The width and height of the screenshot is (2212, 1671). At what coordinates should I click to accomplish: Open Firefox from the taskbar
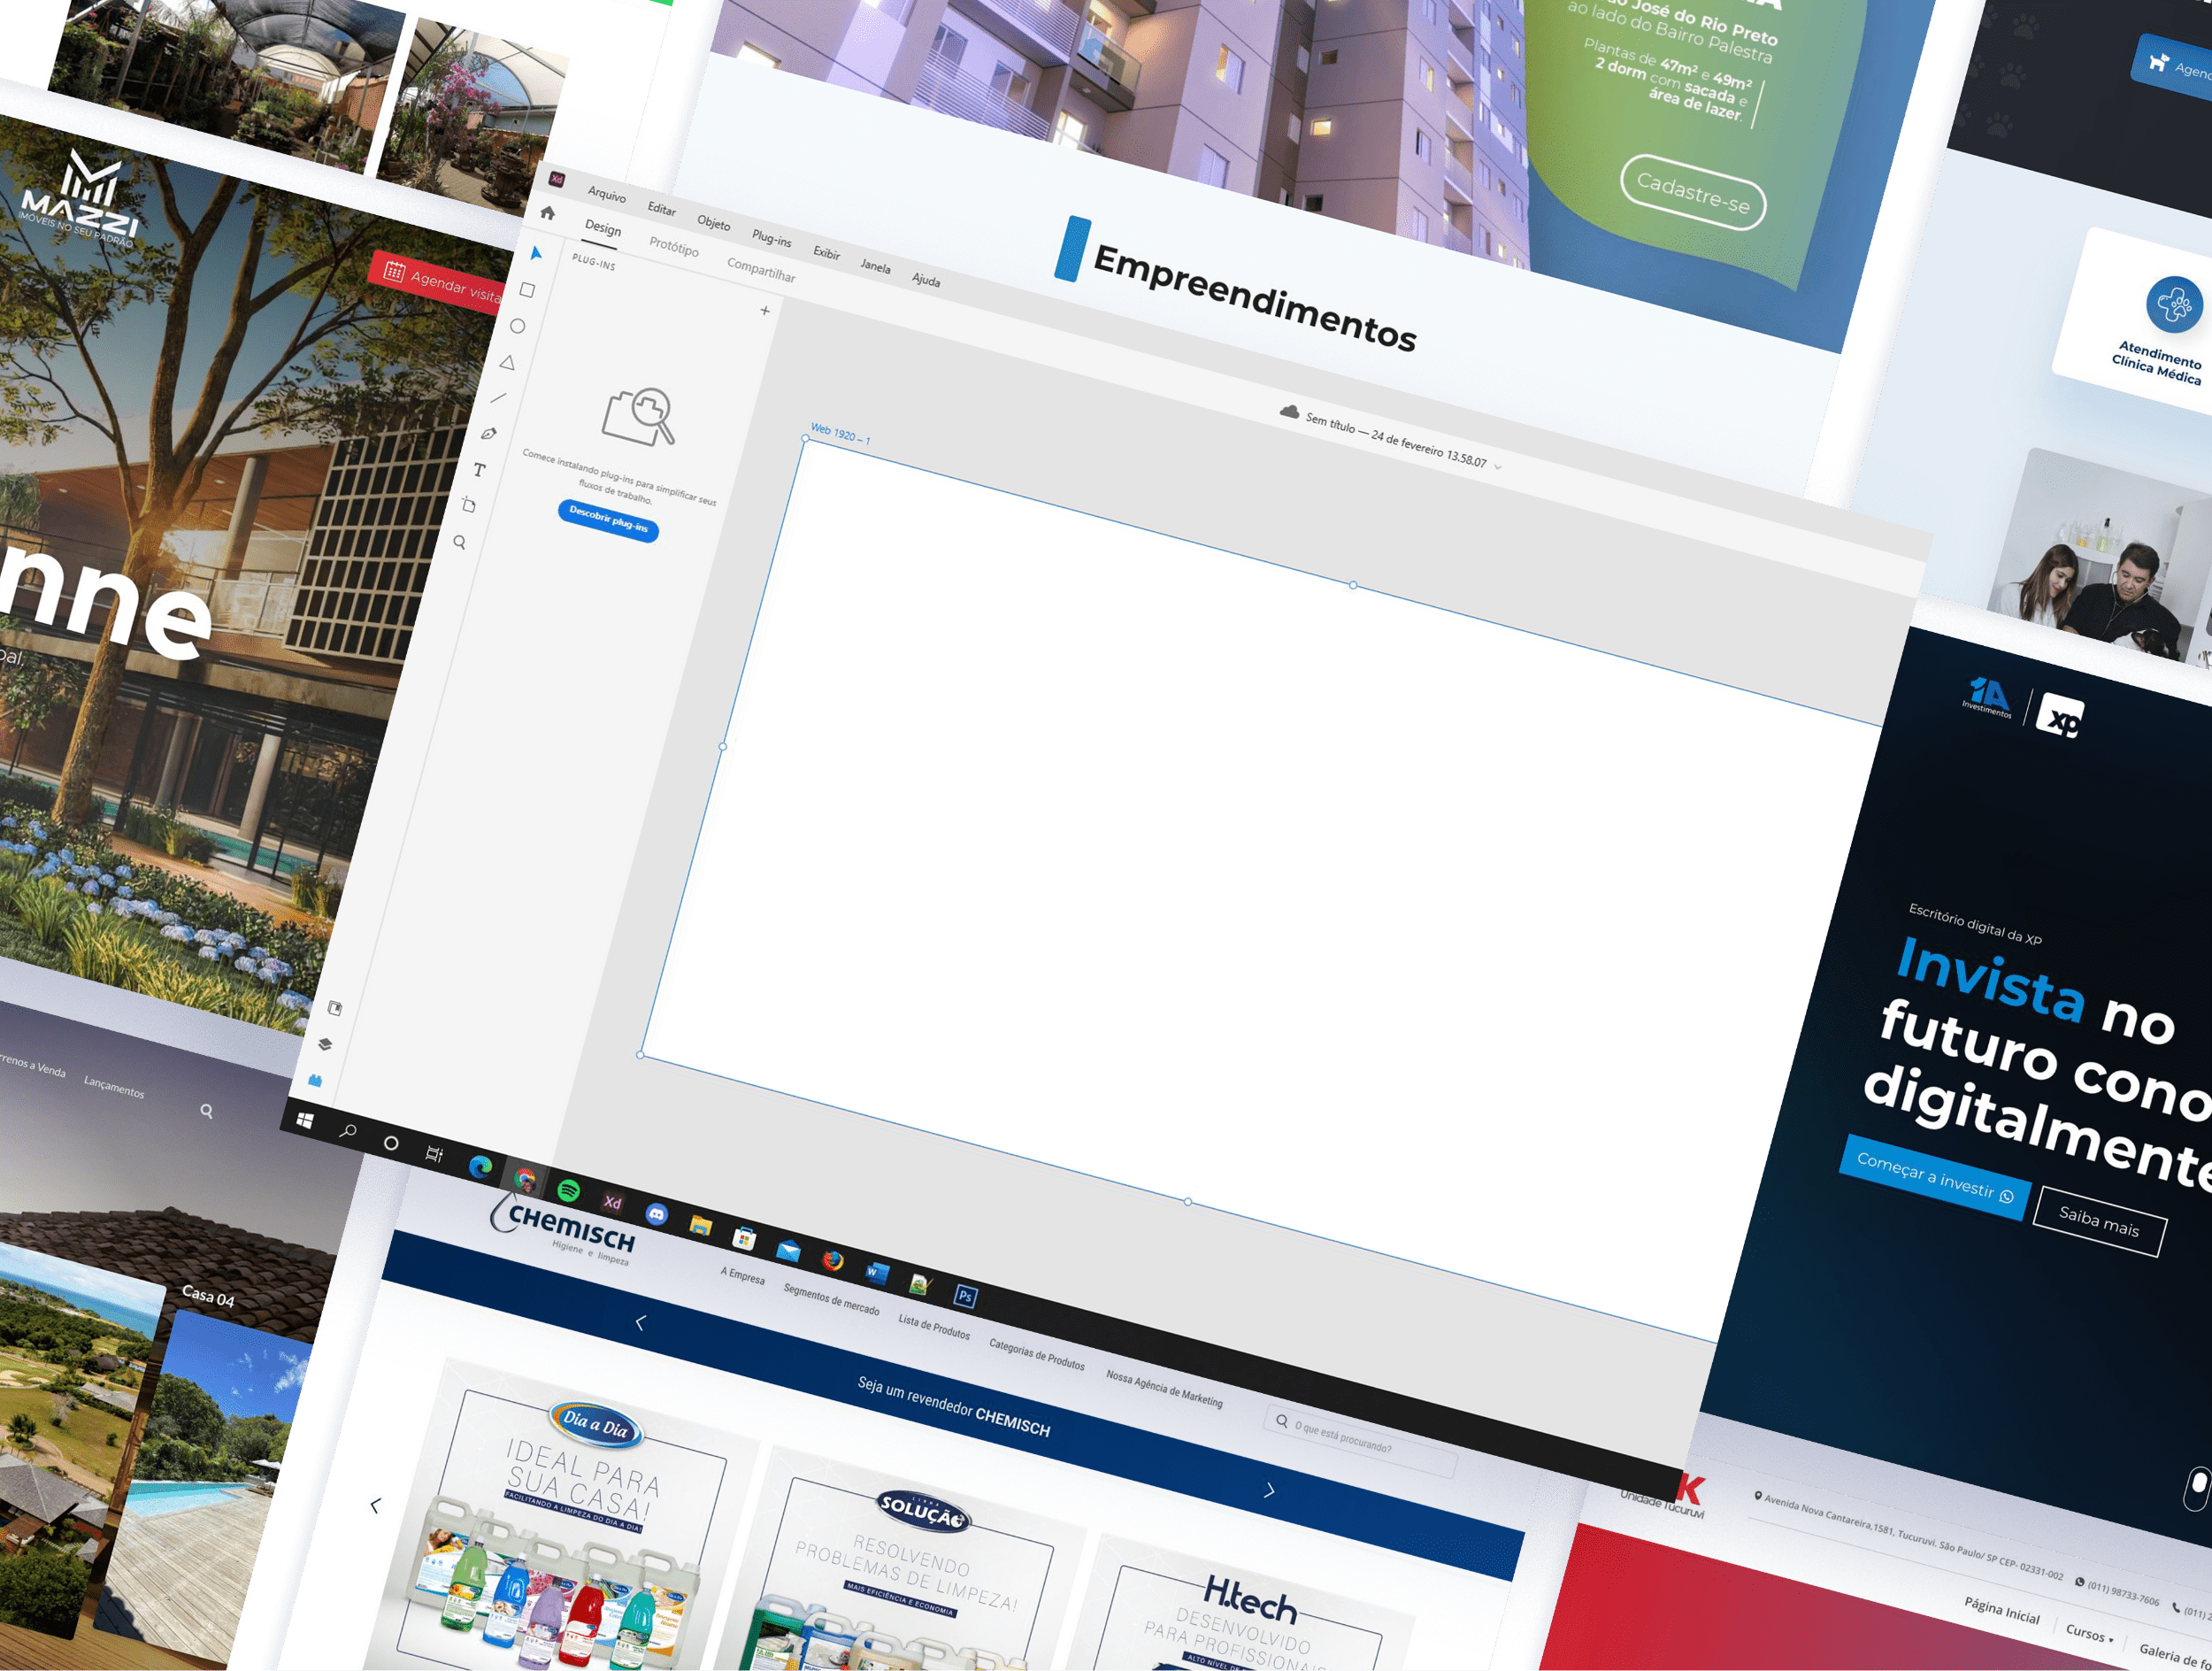[832, 1261]
